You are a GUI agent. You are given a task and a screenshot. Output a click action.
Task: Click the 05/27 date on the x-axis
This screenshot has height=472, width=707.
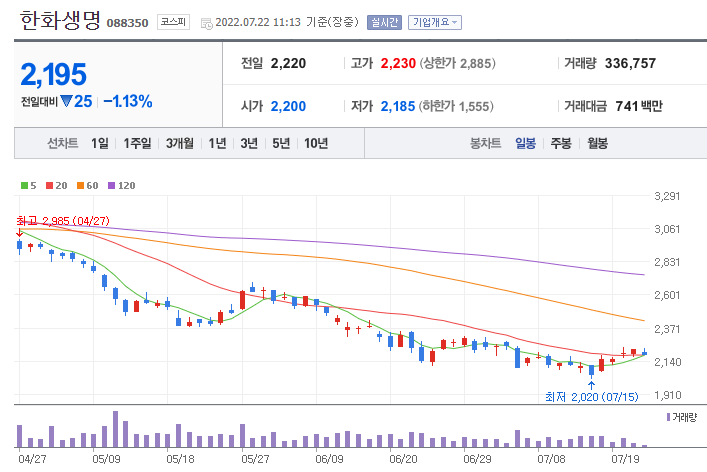[x=255, y=459]
